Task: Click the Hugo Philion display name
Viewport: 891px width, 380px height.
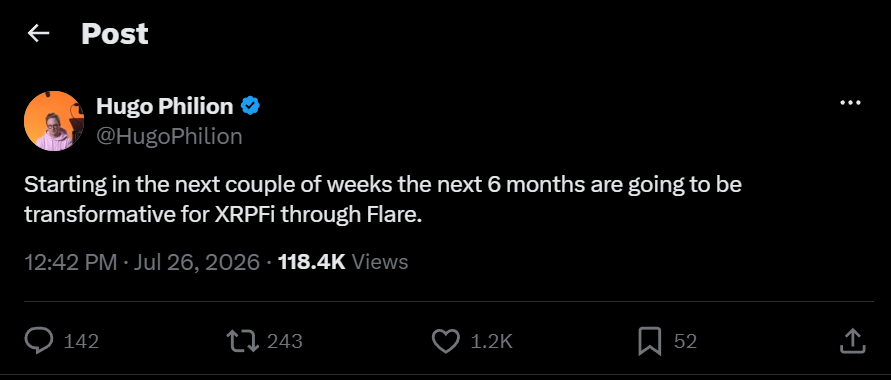Action: click(165, 106)
